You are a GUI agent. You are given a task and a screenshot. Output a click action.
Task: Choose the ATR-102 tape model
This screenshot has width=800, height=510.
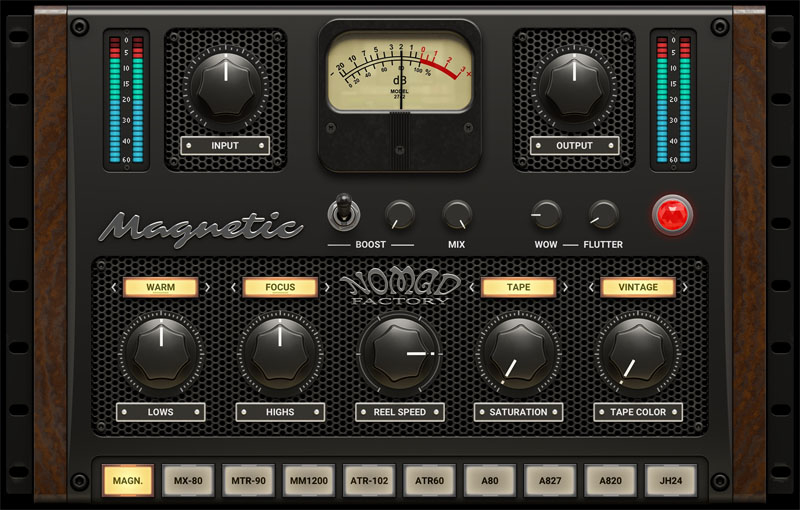pyautogui.click(x=369, y=481)
